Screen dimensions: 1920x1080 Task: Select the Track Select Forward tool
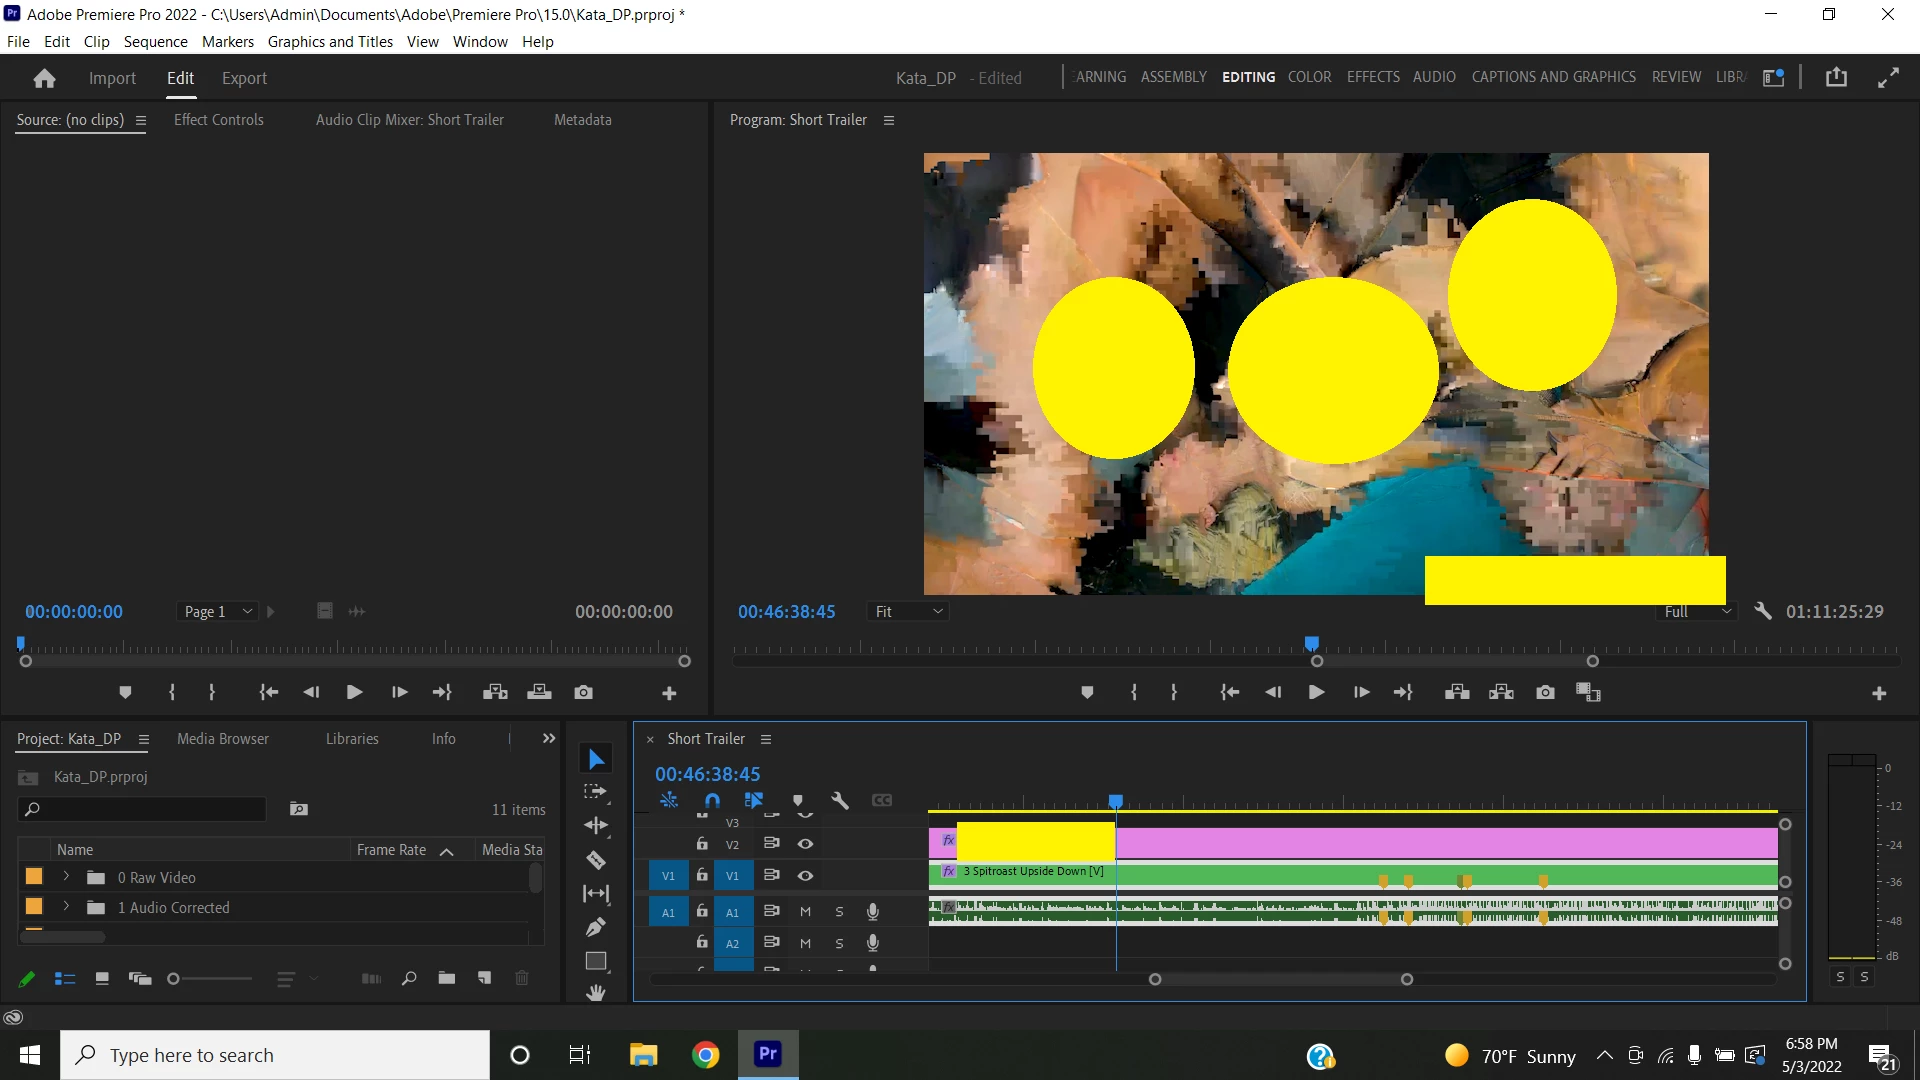point(596,792)
